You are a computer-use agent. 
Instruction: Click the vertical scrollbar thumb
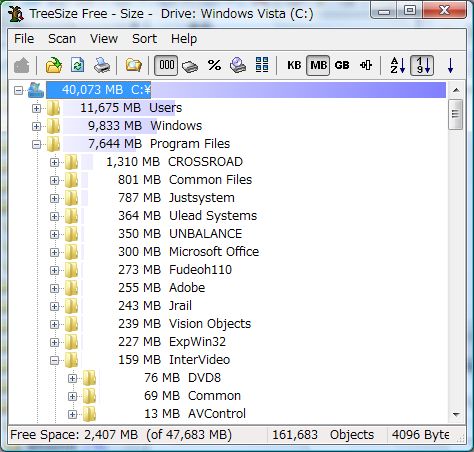click(456, 114)
